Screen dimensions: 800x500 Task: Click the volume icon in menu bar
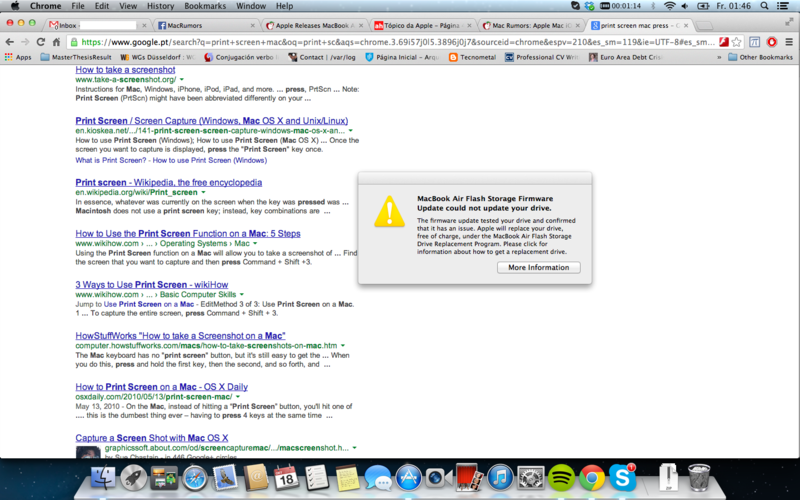(x=685, y=6)
